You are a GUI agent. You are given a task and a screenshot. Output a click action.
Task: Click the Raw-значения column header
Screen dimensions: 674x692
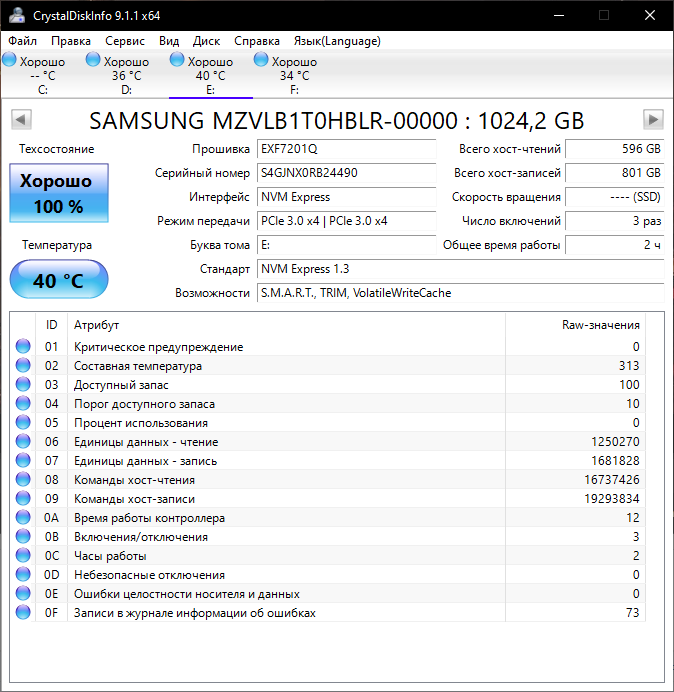click(x=575, y=325)
